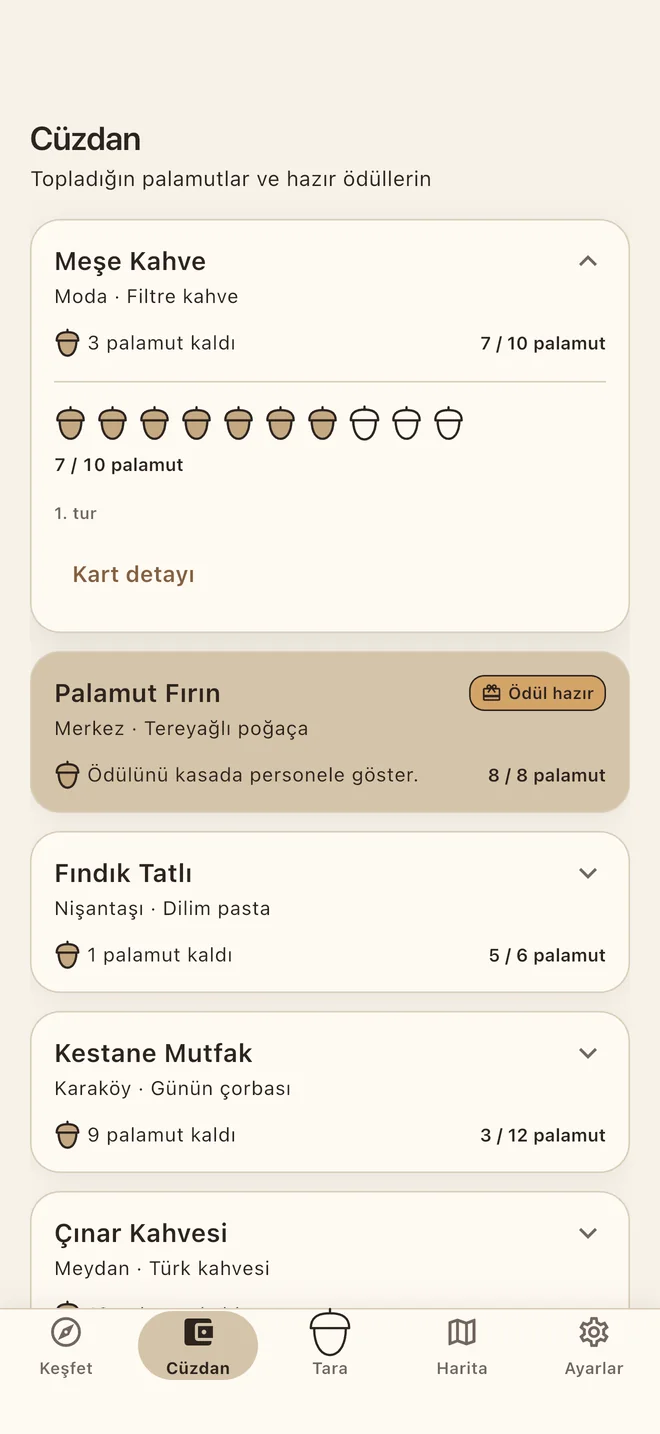Open the Kart detayı link
Screen dimensions: 660x1434
point(133,574)
